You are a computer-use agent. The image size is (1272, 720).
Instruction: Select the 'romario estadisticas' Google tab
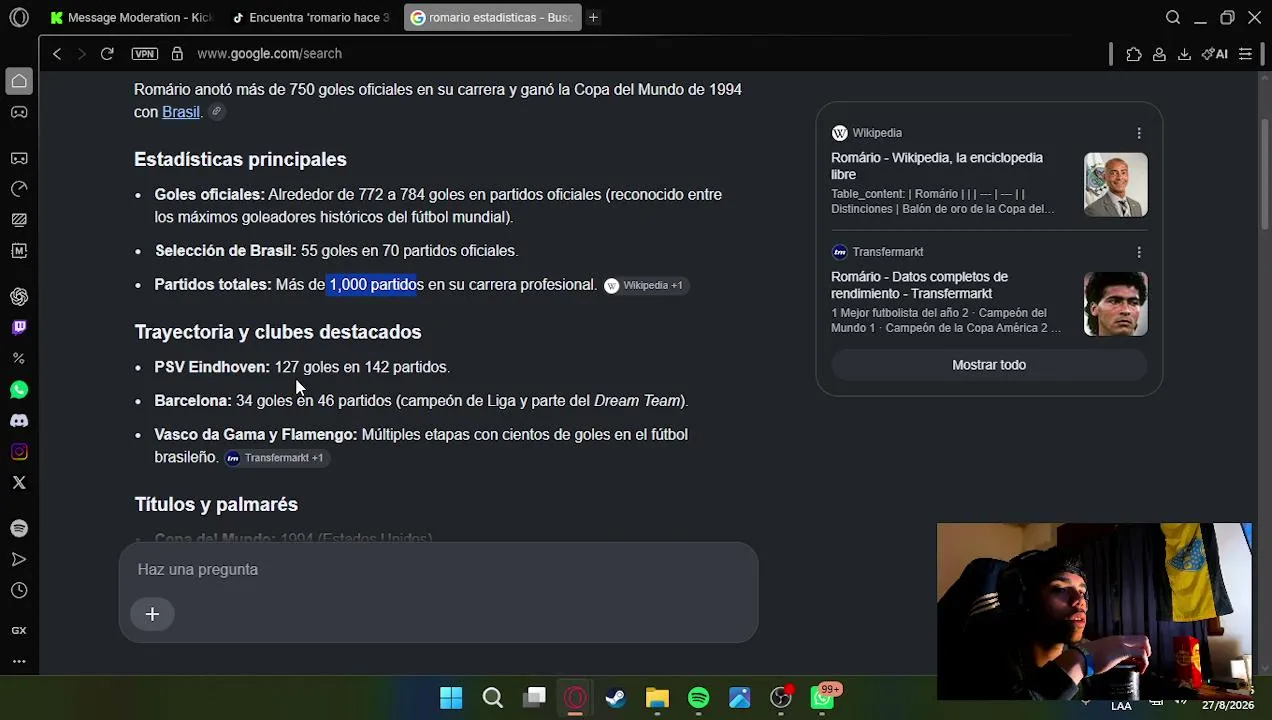coord(492,17)
